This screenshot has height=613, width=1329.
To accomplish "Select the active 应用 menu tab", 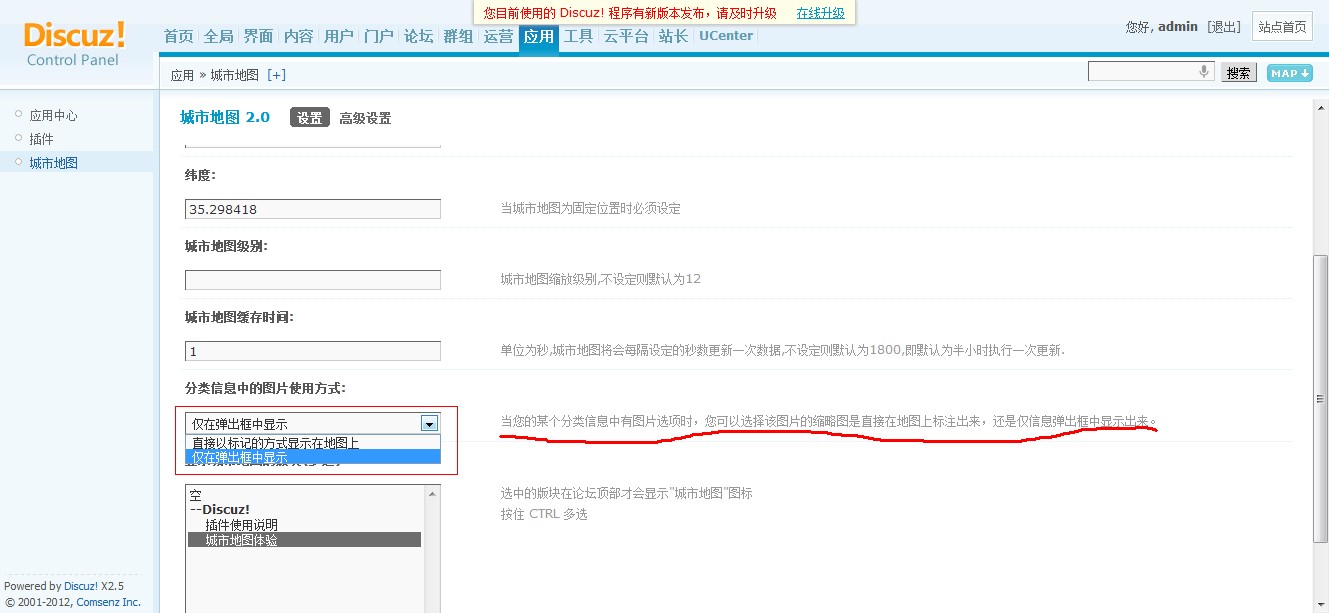I will point(539,37).
